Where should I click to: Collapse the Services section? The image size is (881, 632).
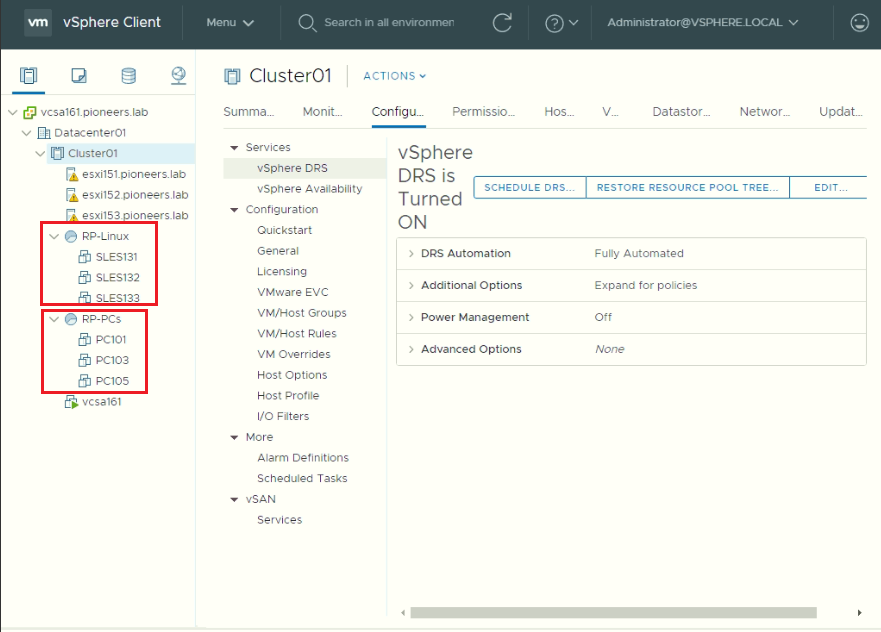pyautogui.click(x=234, y=148)
